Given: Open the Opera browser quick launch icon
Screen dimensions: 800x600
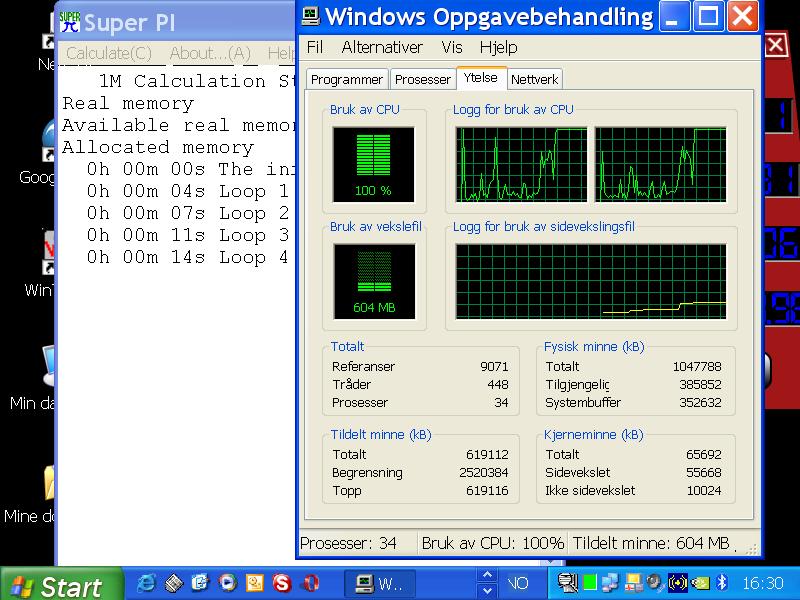Looking at the screenshot, I should (310, 583).
